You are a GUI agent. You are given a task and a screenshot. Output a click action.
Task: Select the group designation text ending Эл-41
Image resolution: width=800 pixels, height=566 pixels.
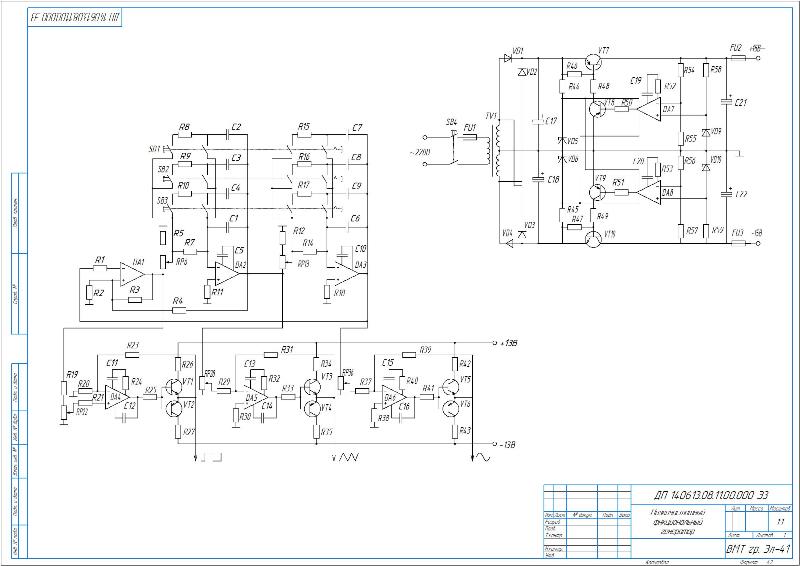tap(757, 550)
